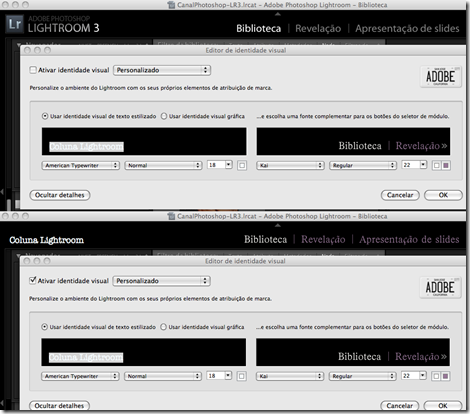
Task: Open identity text color swatch in lower dialog
Action: [x=241, y=376]
